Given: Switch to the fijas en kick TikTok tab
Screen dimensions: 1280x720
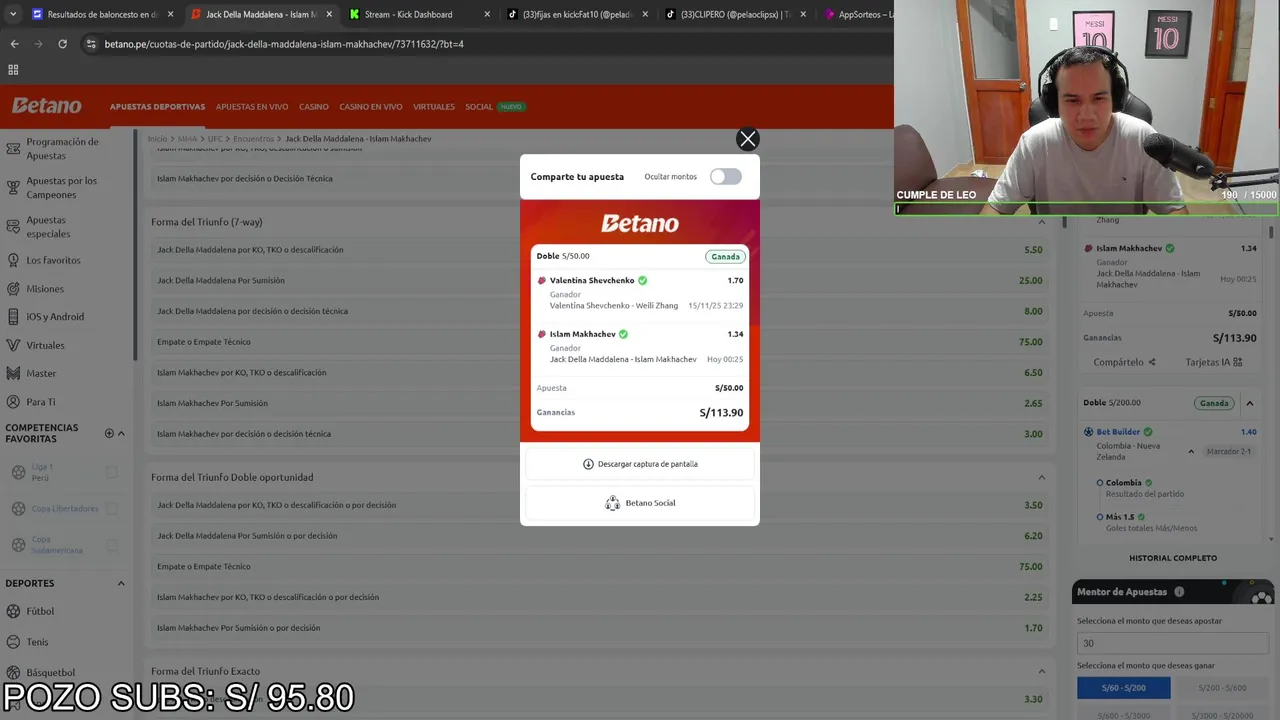Looking at the screenshot, I should [578, 15].
